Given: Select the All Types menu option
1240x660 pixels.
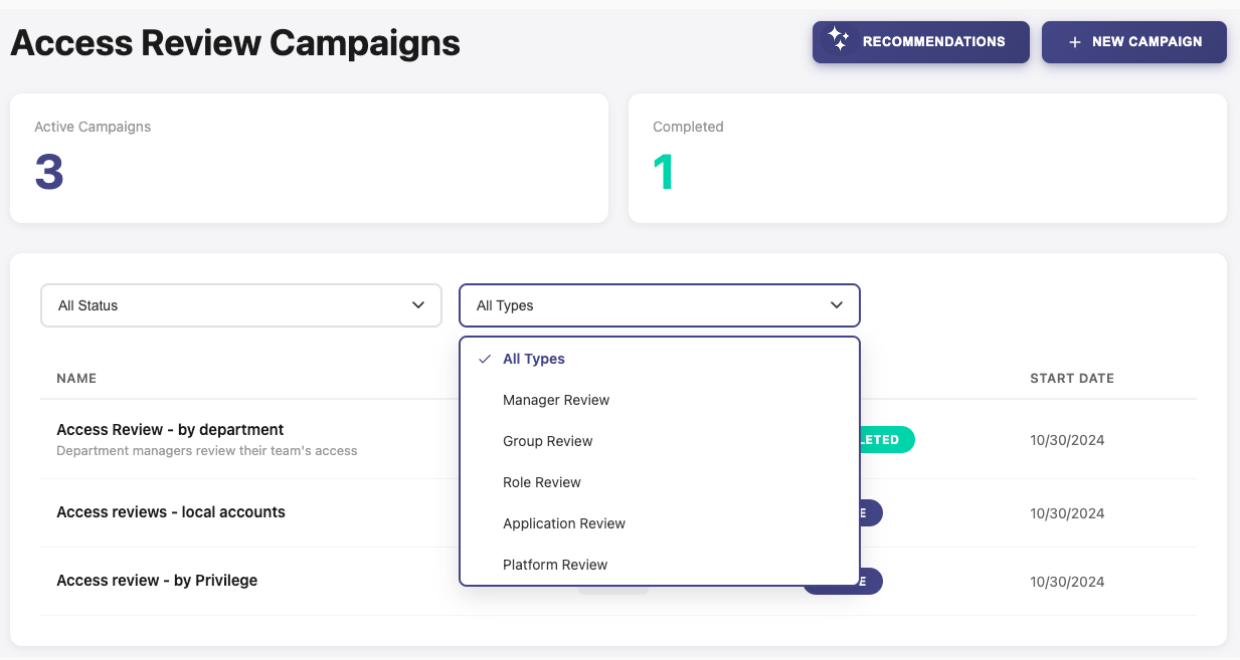Looking at the screenshot, I should (x=534, y=359).
